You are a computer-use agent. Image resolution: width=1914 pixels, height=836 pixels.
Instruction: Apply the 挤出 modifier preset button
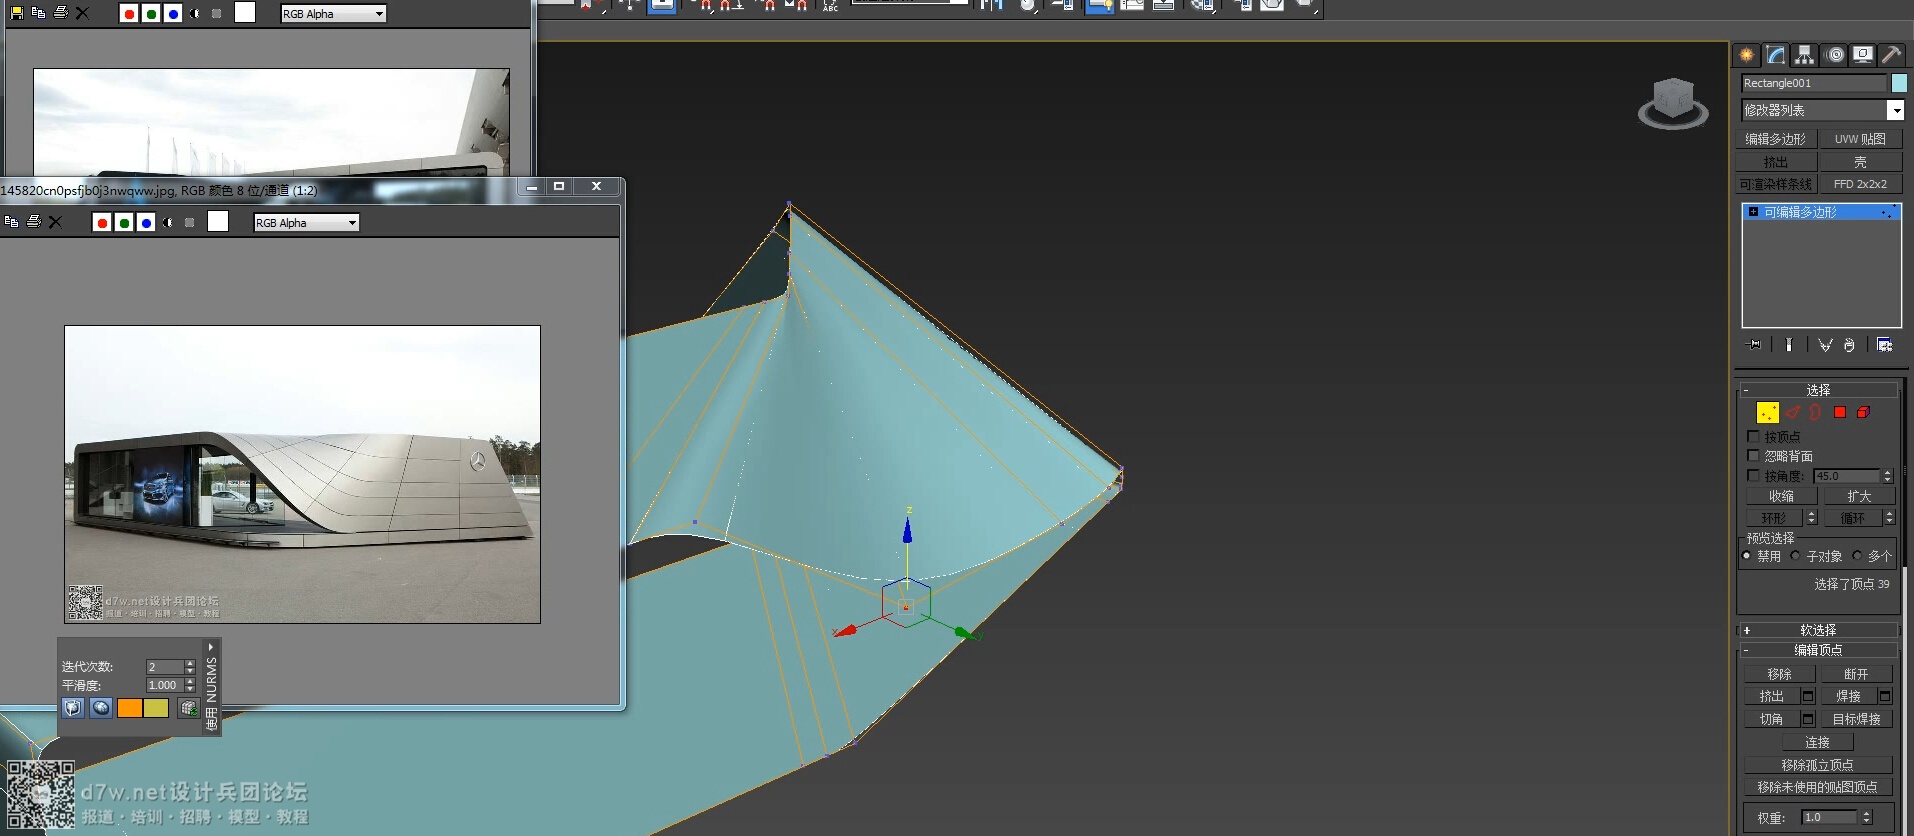[x=1776, y=162]
